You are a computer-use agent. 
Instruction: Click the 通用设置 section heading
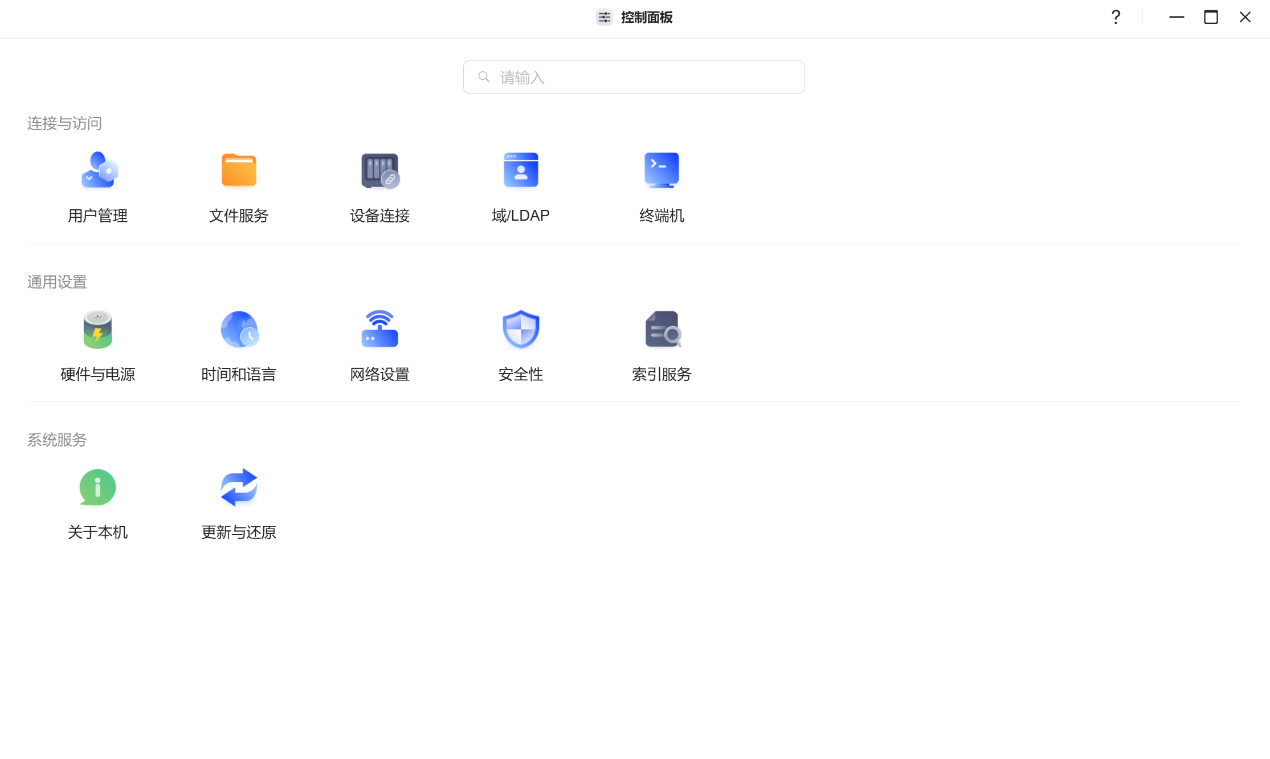tap(57, 282)
